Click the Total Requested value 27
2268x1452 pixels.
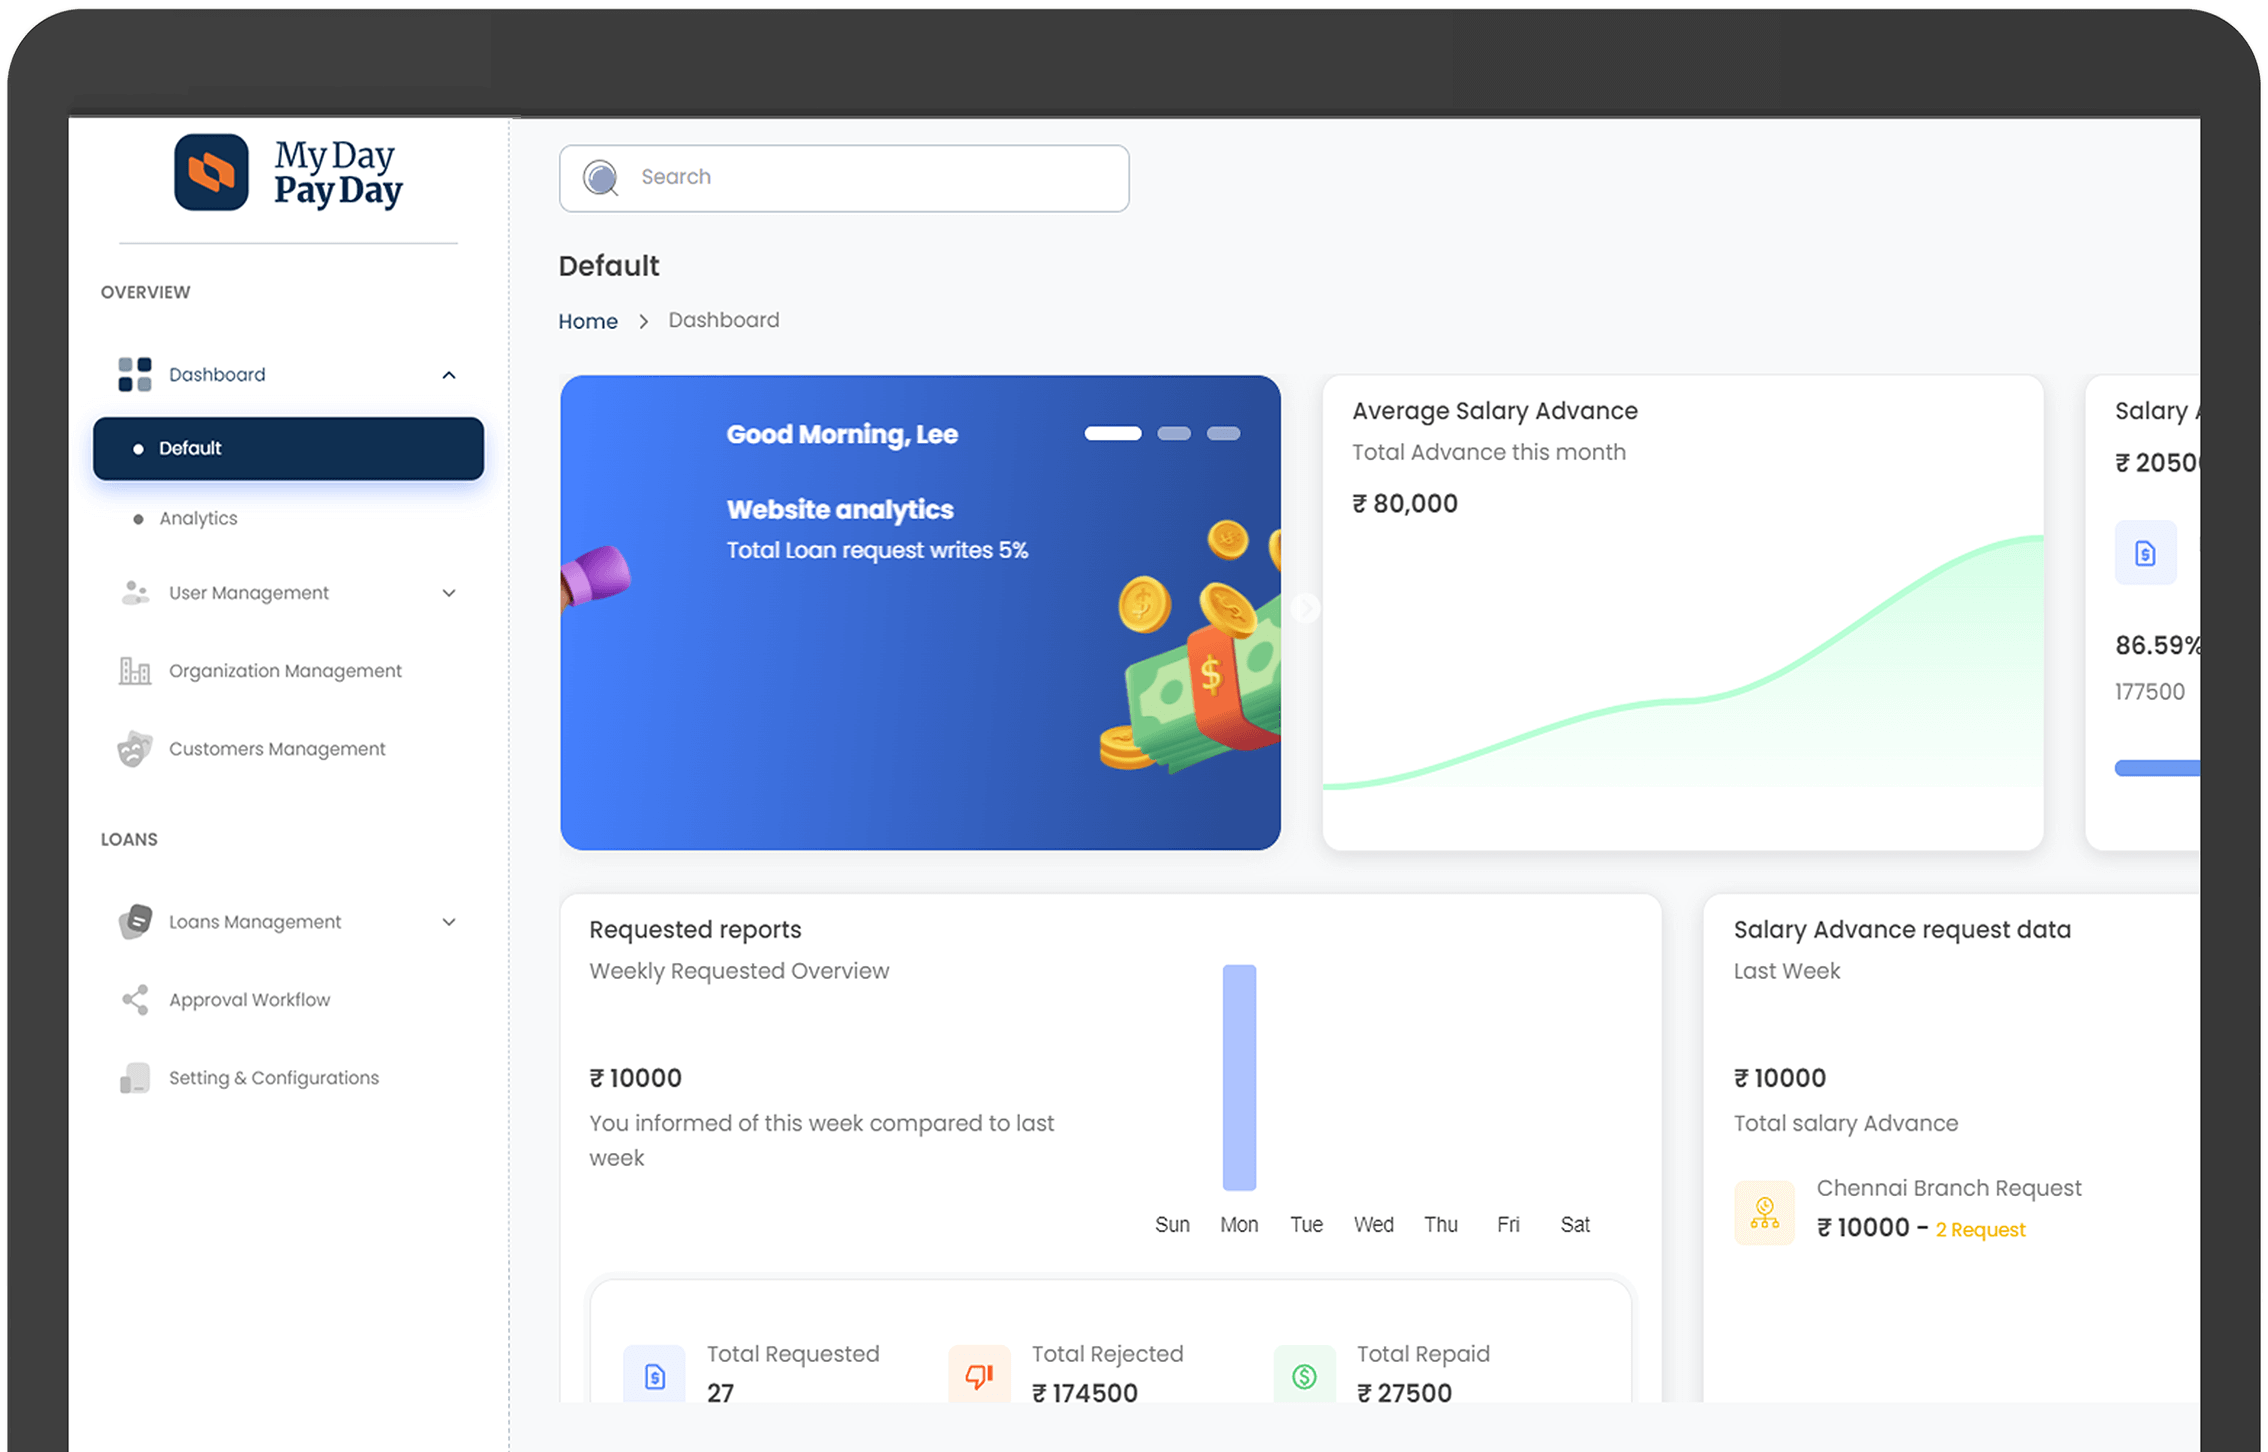[x=721, y=1393]
